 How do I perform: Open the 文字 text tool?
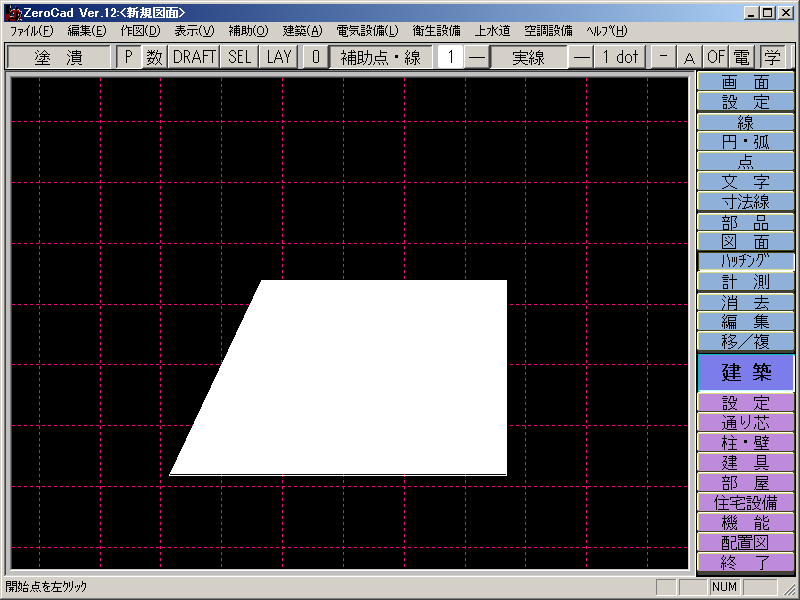745,182
